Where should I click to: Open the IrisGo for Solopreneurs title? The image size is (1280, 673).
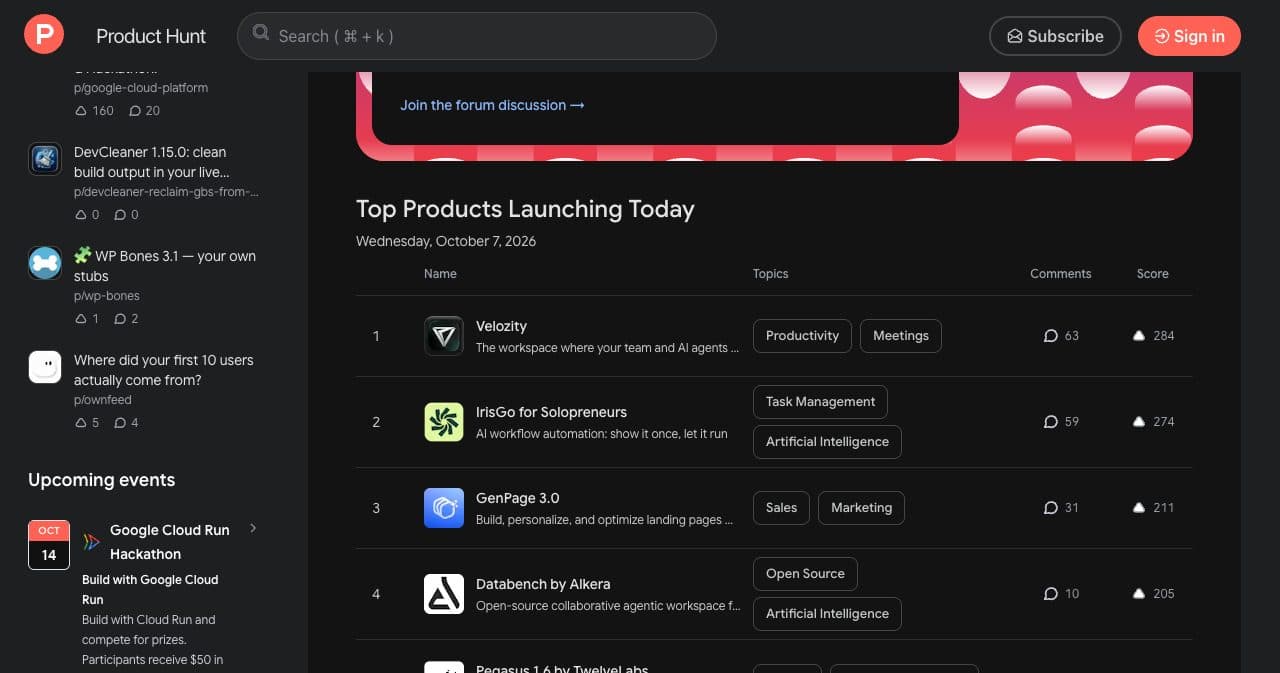coord(551,412)
